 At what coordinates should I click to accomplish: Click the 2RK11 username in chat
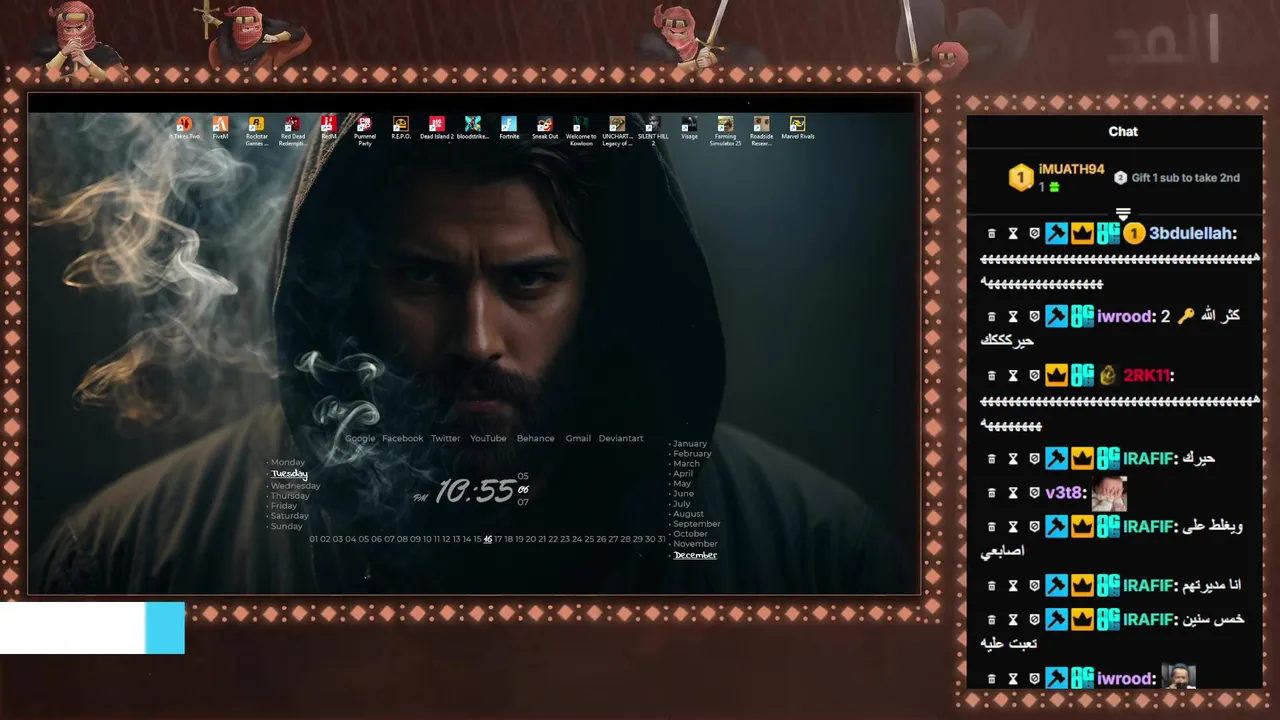point(1146,376)
